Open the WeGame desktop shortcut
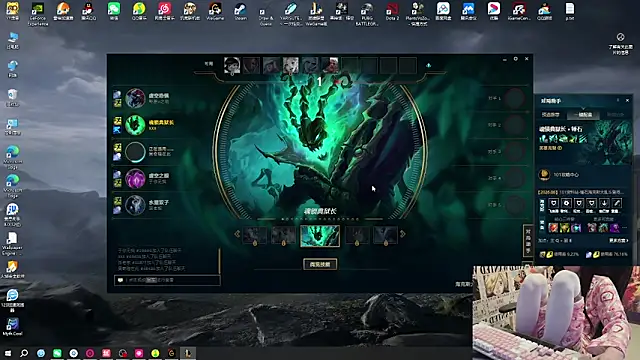This screenshot has height=360, width=640. coord(215,11)
